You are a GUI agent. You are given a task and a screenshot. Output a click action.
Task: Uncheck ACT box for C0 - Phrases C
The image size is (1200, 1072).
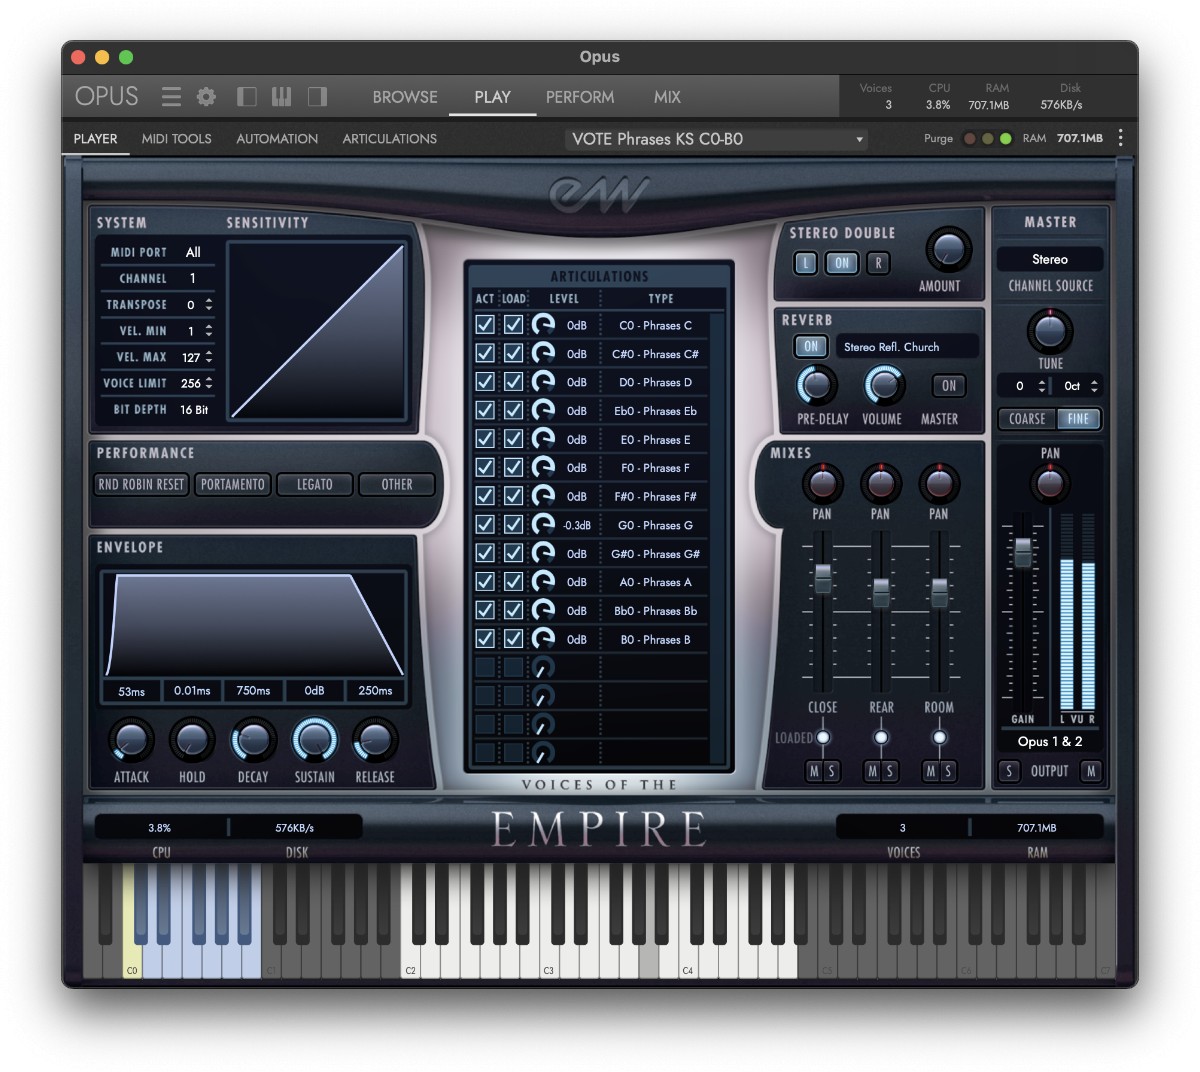click(484, 325)
